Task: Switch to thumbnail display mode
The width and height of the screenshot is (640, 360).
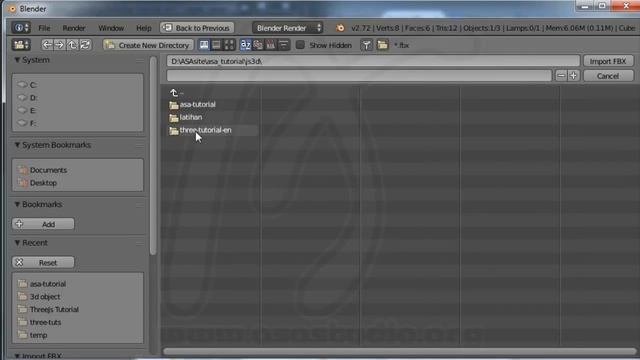Action: click(229, 45)
